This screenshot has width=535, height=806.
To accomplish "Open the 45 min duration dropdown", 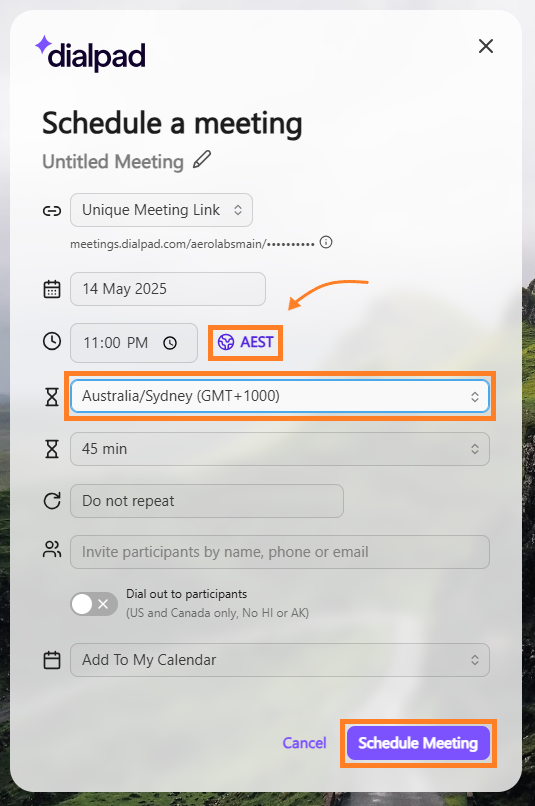I will point(280,449).
